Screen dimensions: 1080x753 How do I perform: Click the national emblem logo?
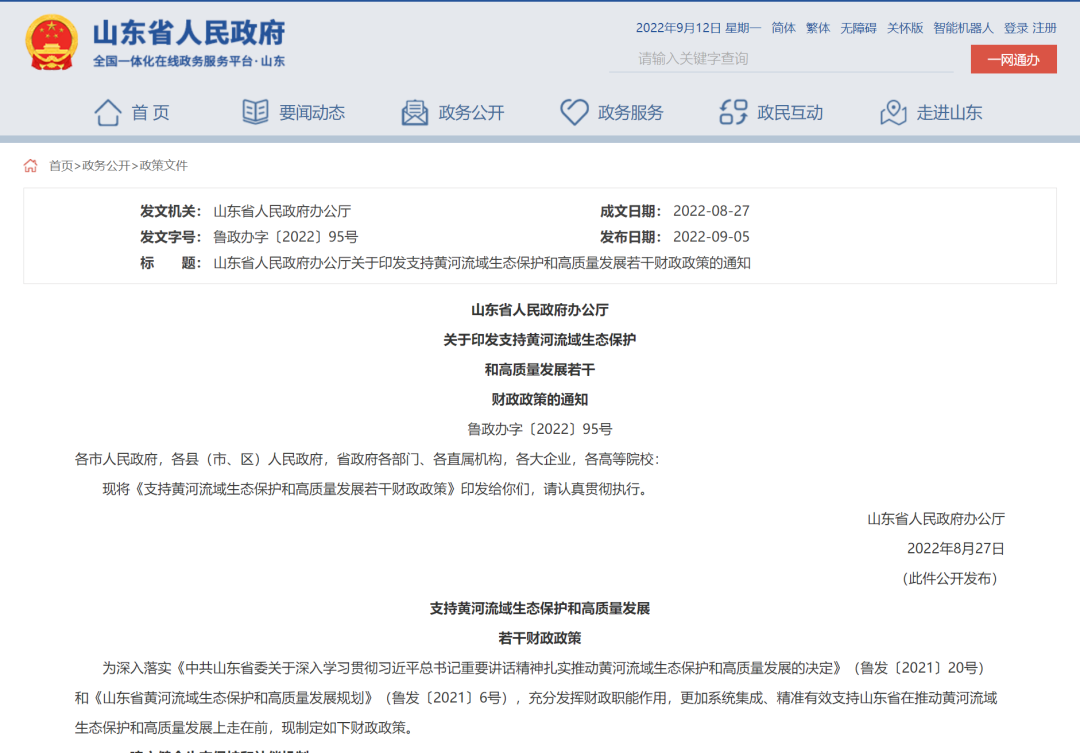coord(51,43)
